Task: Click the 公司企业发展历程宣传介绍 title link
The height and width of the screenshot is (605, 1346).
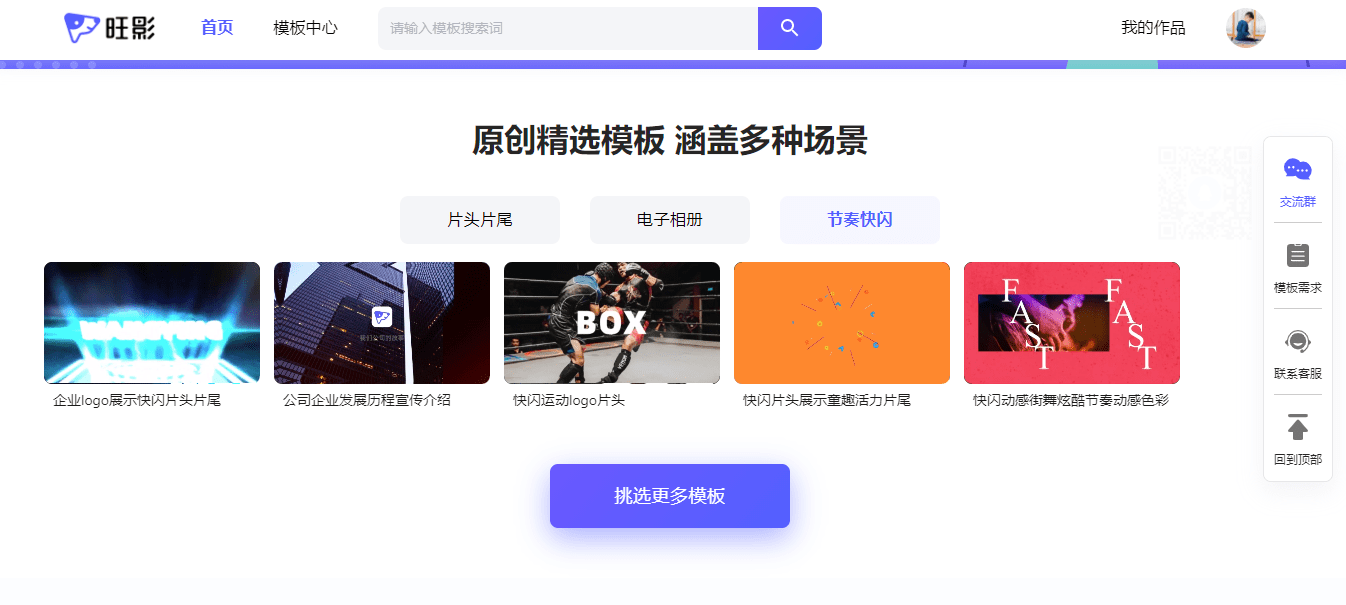Action: tap(367, 400)
